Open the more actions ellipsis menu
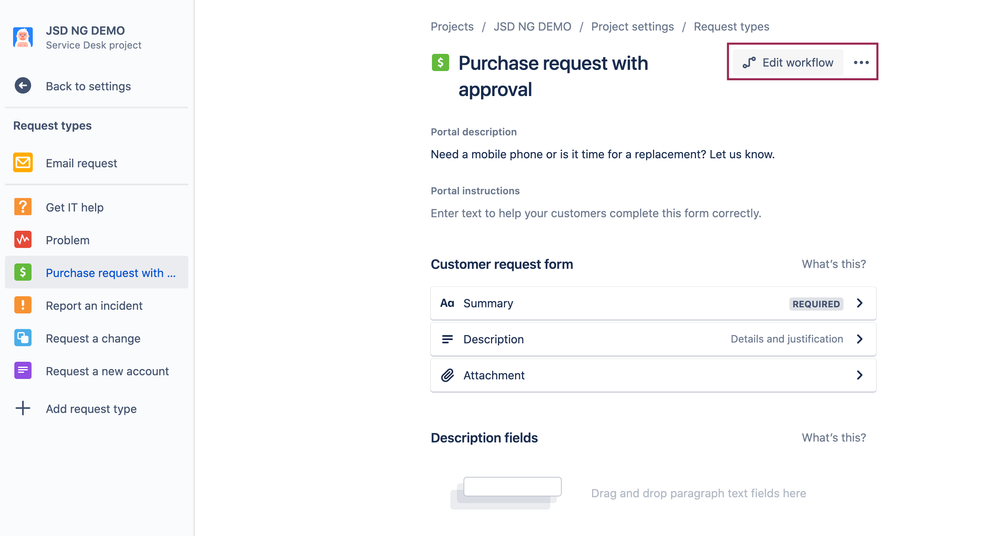This screenshot has width=999, height=536. (861, 62)
